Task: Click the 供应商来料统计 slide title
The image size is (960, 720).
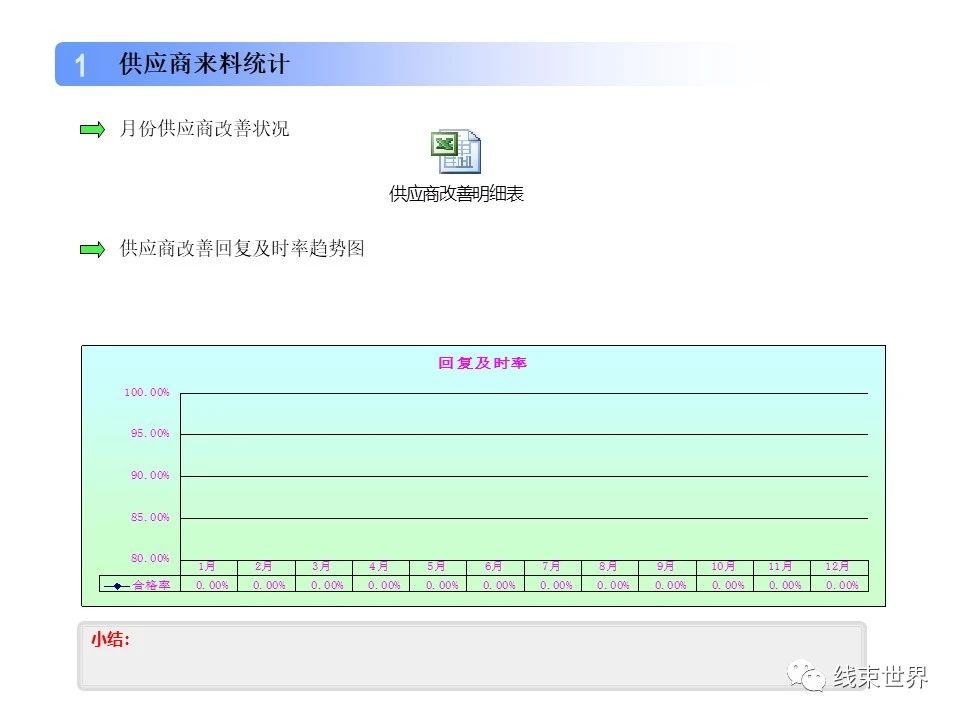Action: (204, 64)
